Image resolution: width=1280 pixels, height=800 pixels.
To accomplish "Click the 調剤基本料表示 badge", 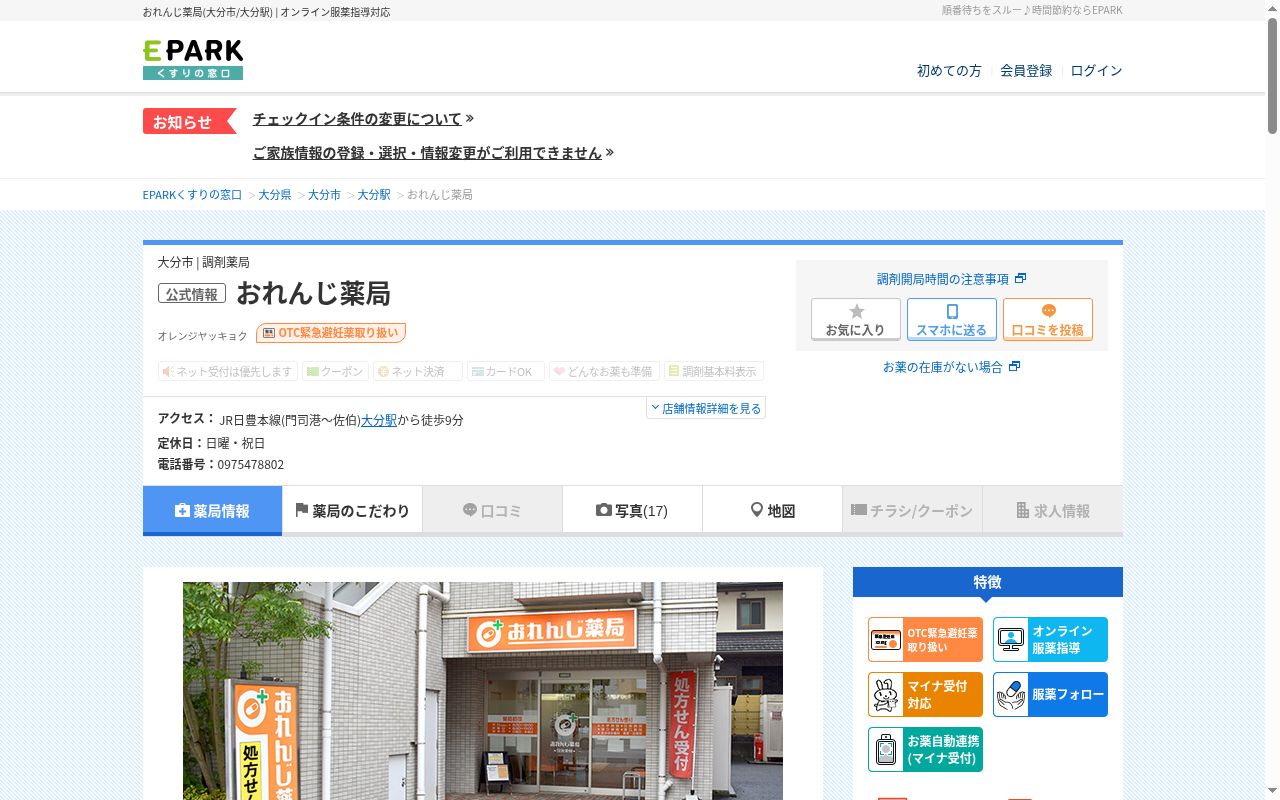I will [x=714, y=371].
